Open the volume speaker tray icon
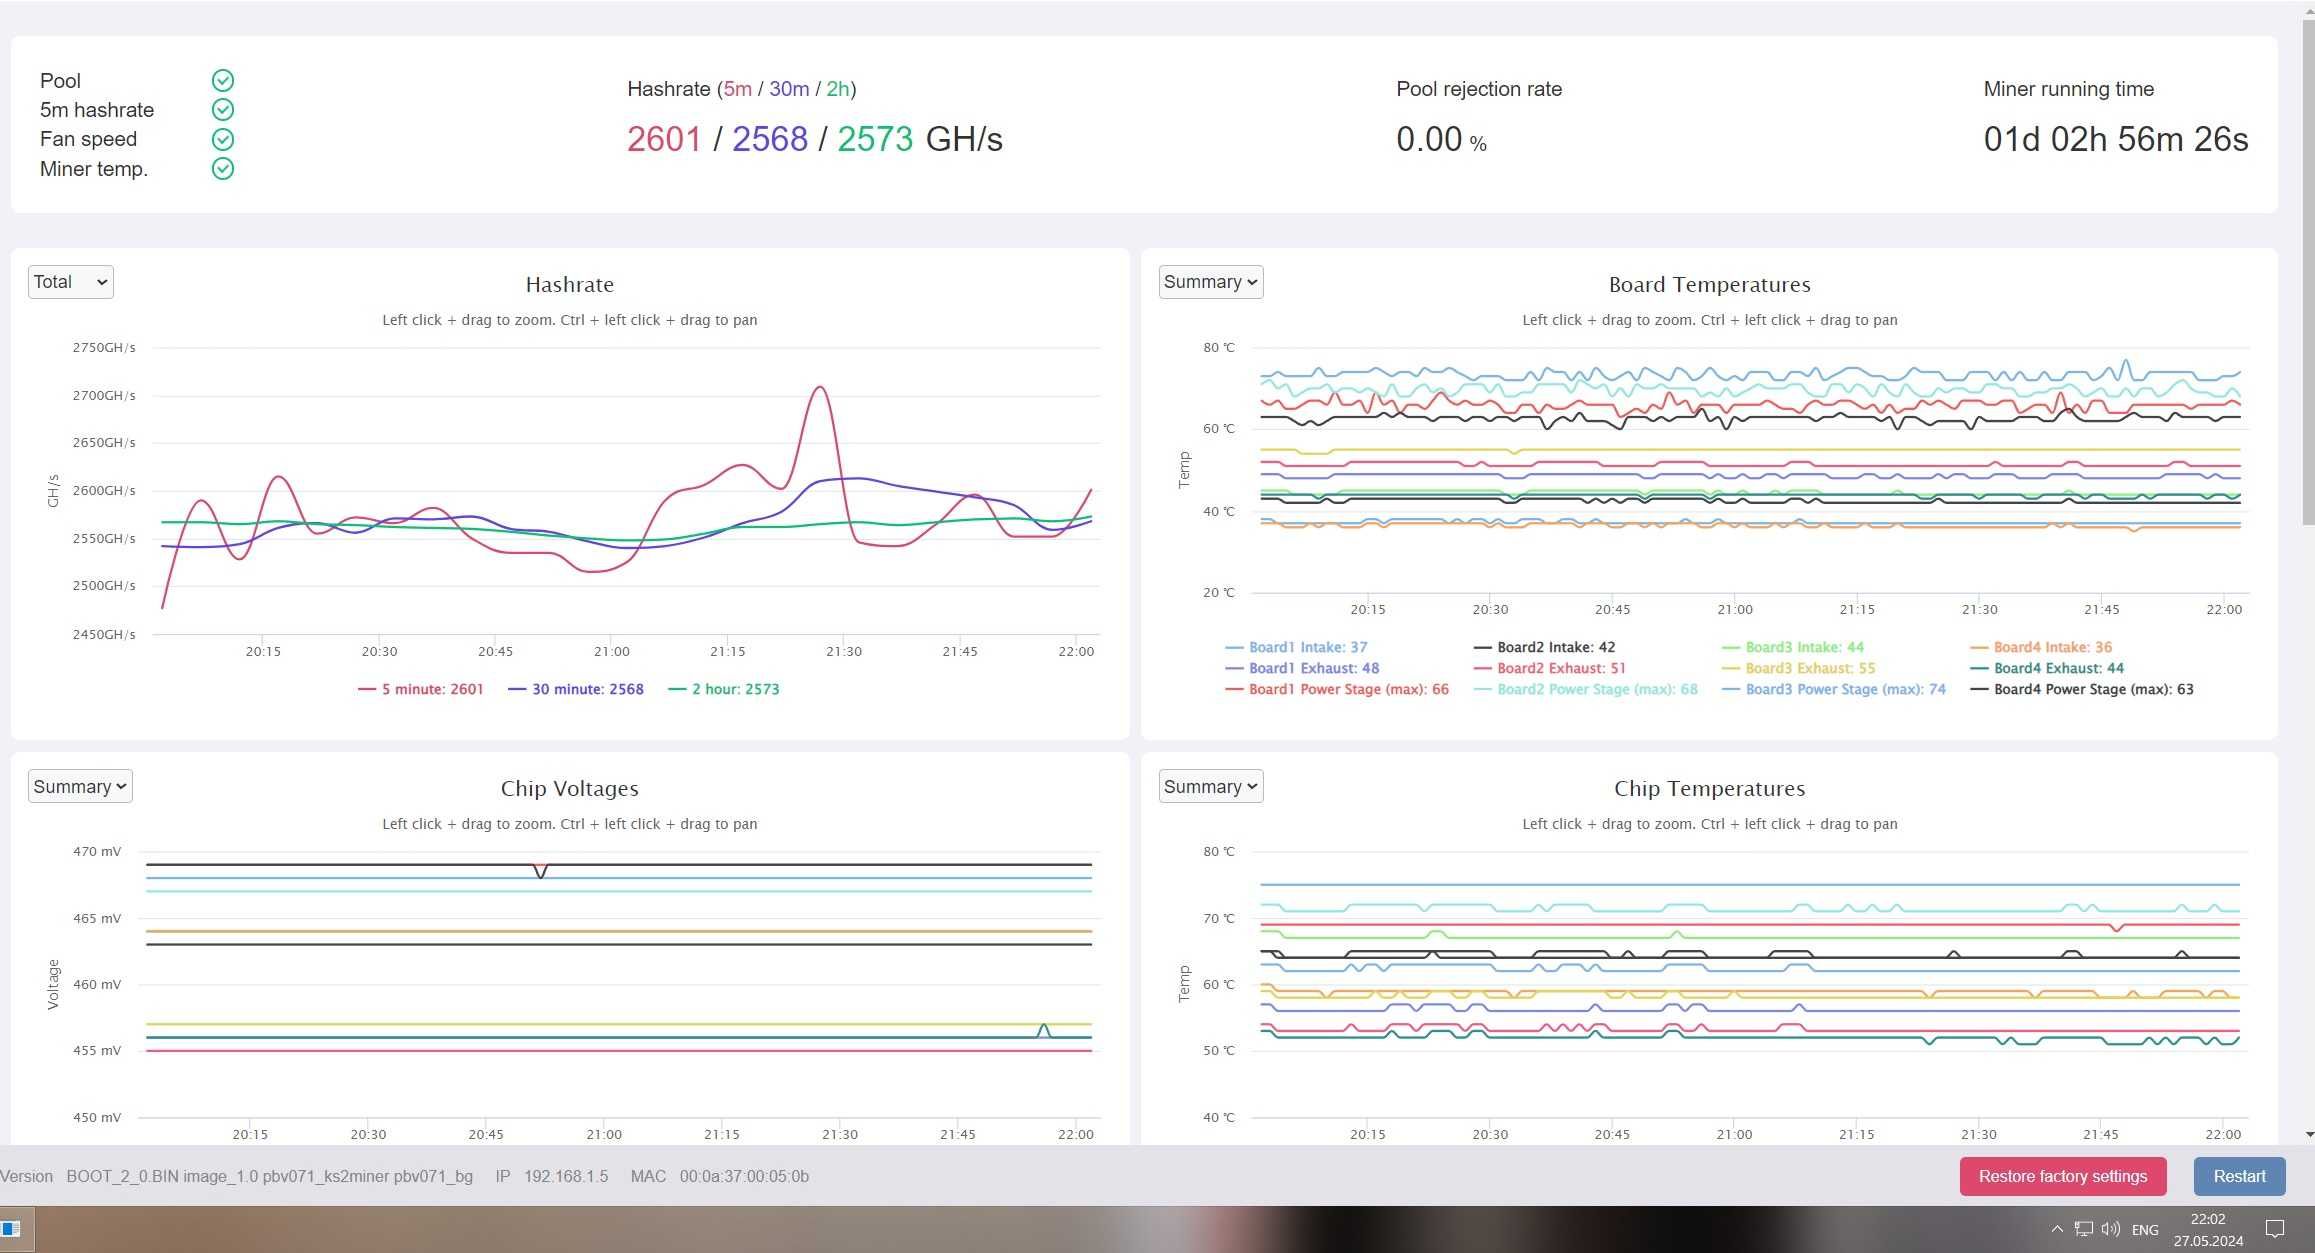The height and width of the screenshot is (1253, 2315). coord(2110,1229)
